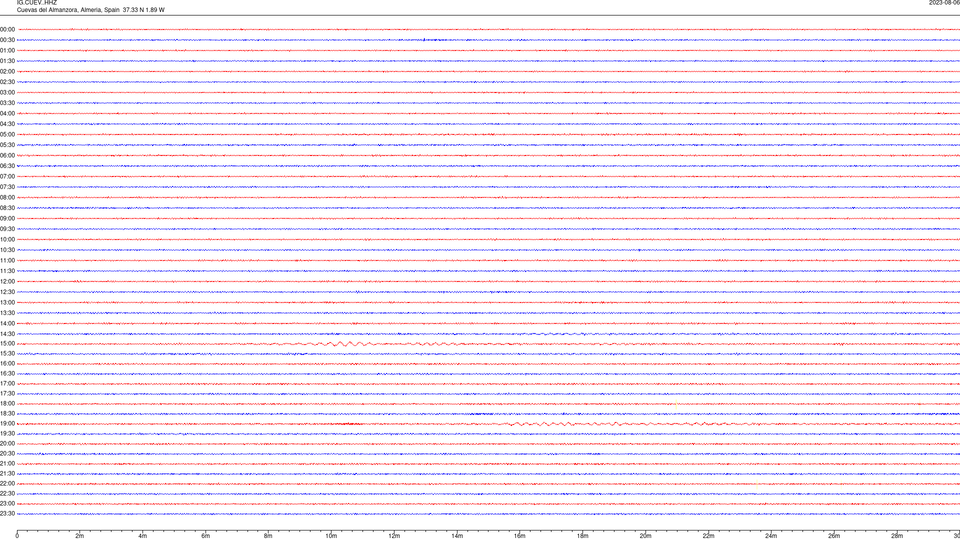Select the 00:30 trace time label
The image size is (960, 540).
(7, 40)
